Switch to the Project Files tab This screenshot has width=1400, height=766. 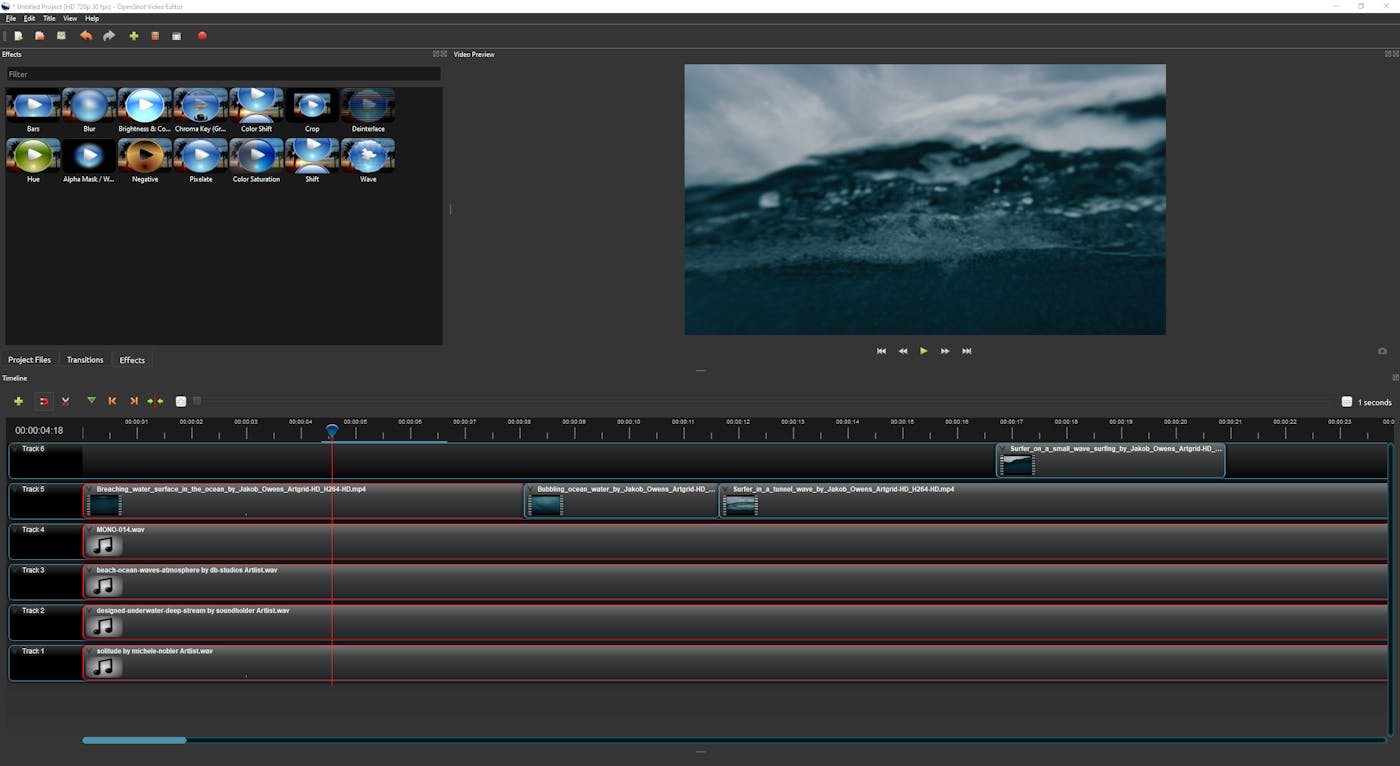(29, 360)
